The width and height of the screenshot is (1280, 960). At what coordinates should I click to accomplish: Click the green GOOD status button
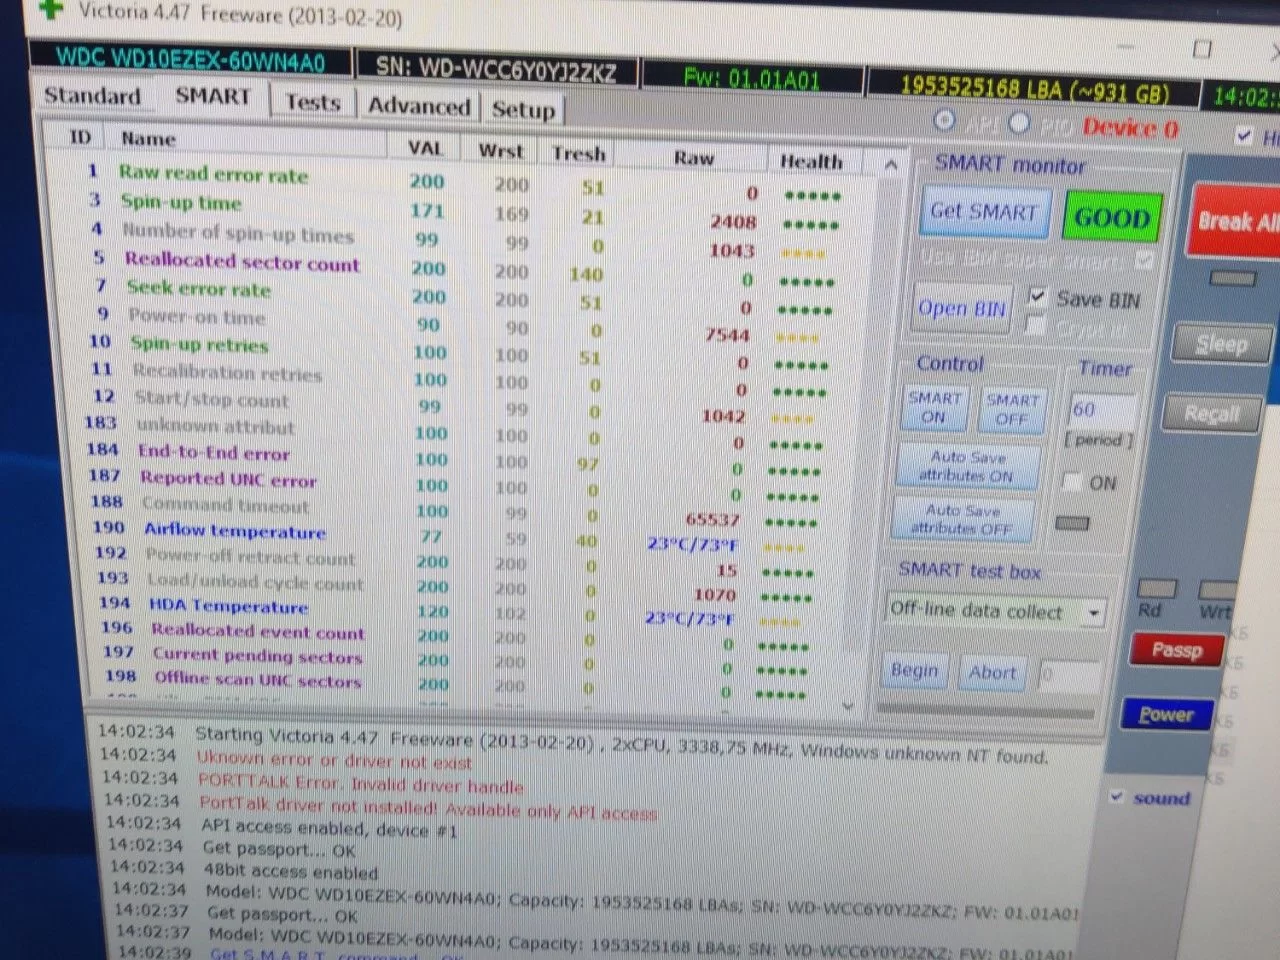pos(1112,217)
